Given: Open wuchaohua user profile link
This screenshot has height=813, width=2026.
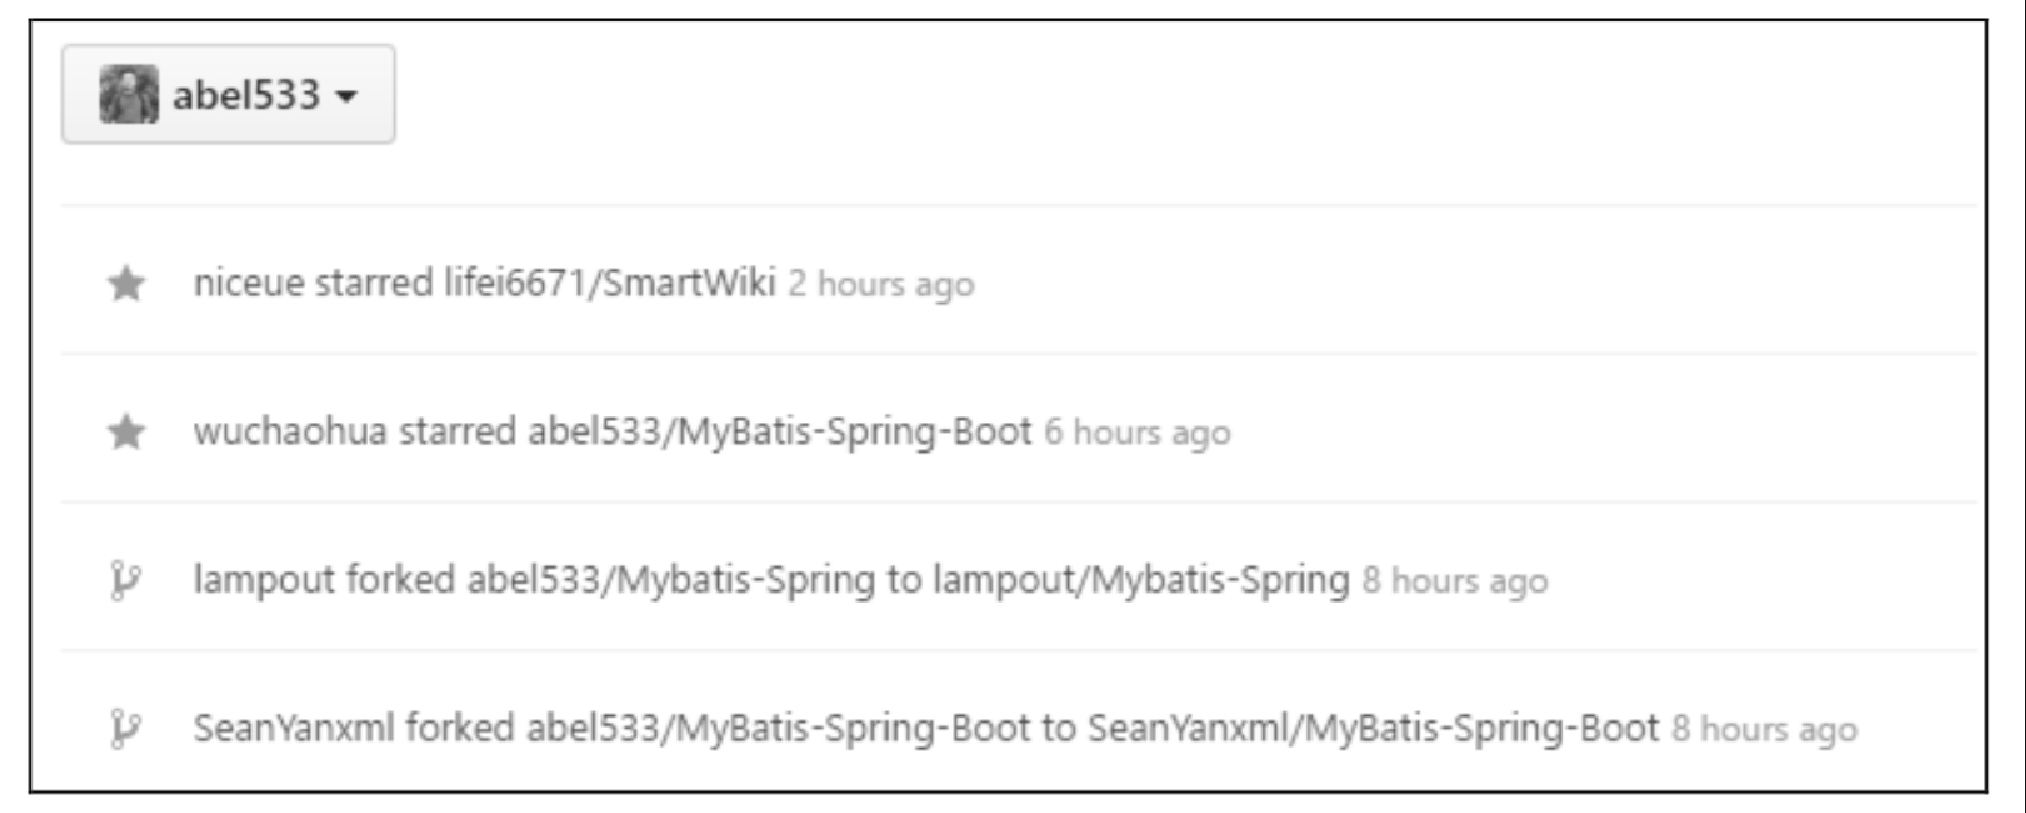Looking at the screenshot, I should [x=290, y=432].
